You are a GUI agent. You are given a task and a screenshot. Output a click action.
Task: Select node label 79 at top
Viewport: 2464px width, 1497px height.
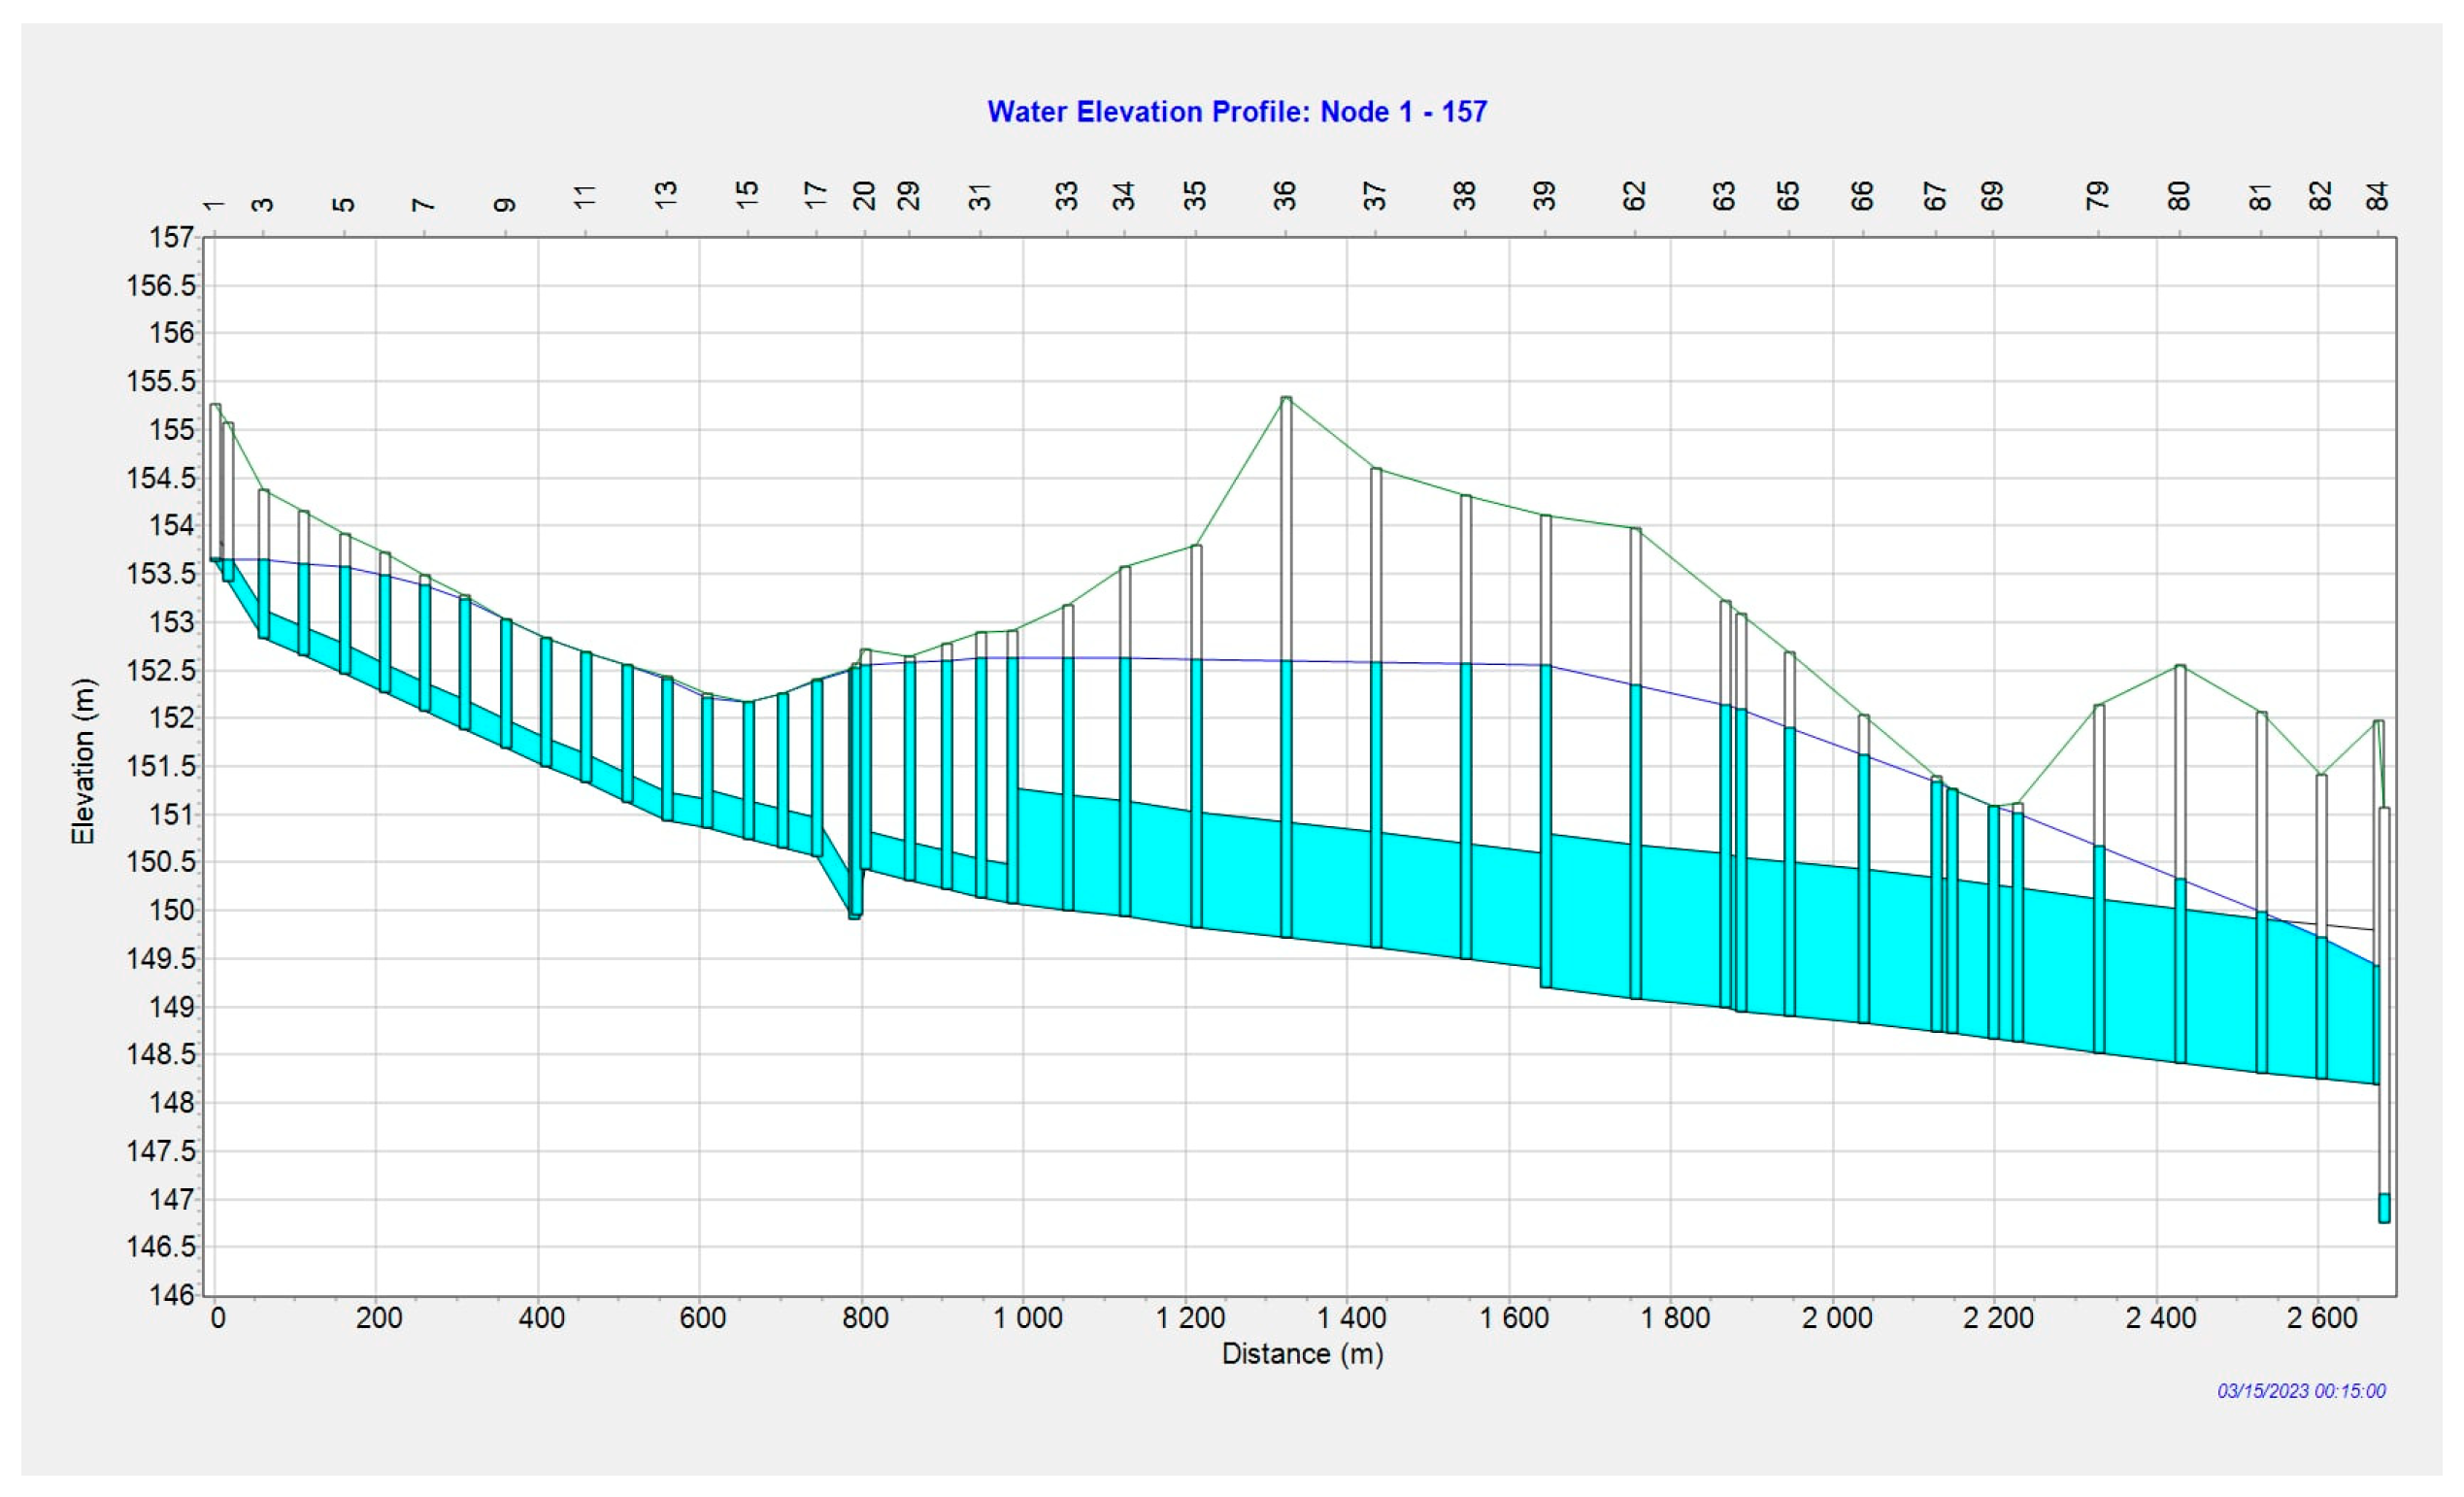click(2097, 195)
